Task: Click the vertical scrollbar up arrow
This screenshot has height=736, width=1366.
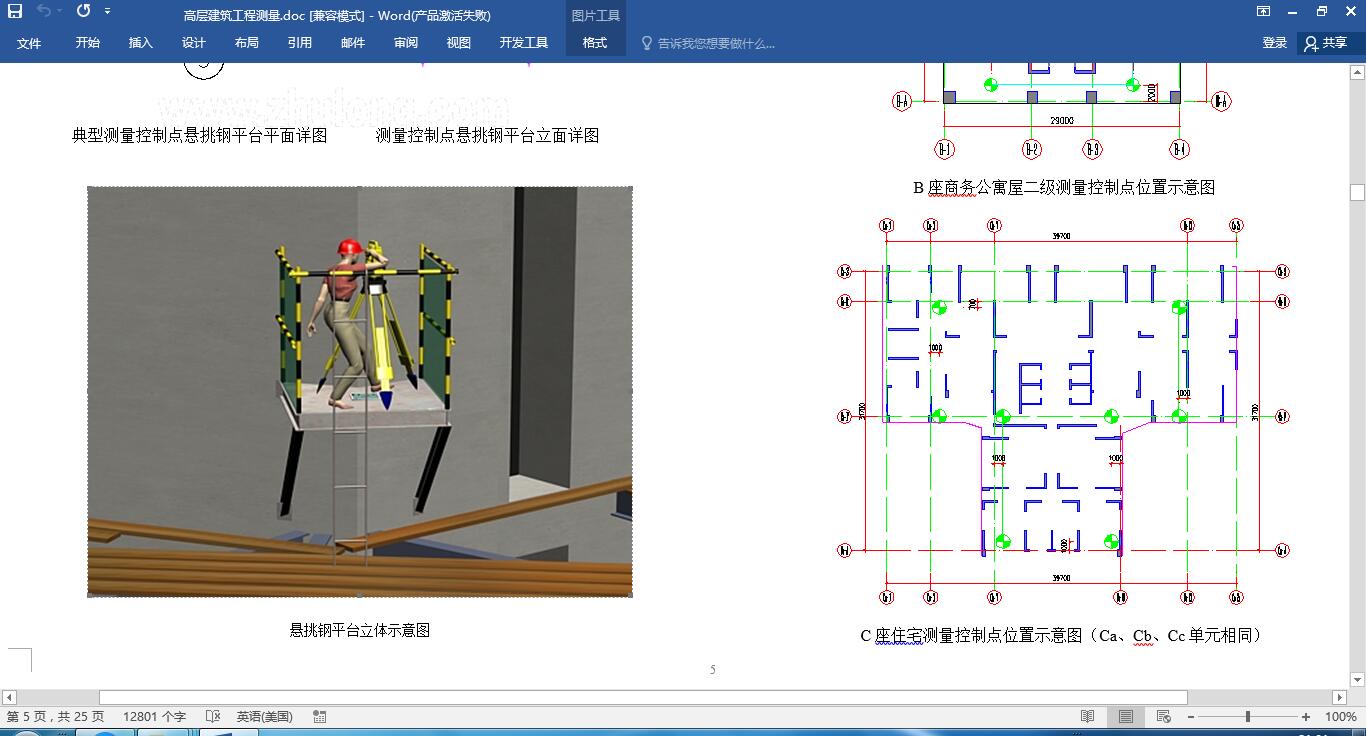Action: click(x=1357, y=72)
